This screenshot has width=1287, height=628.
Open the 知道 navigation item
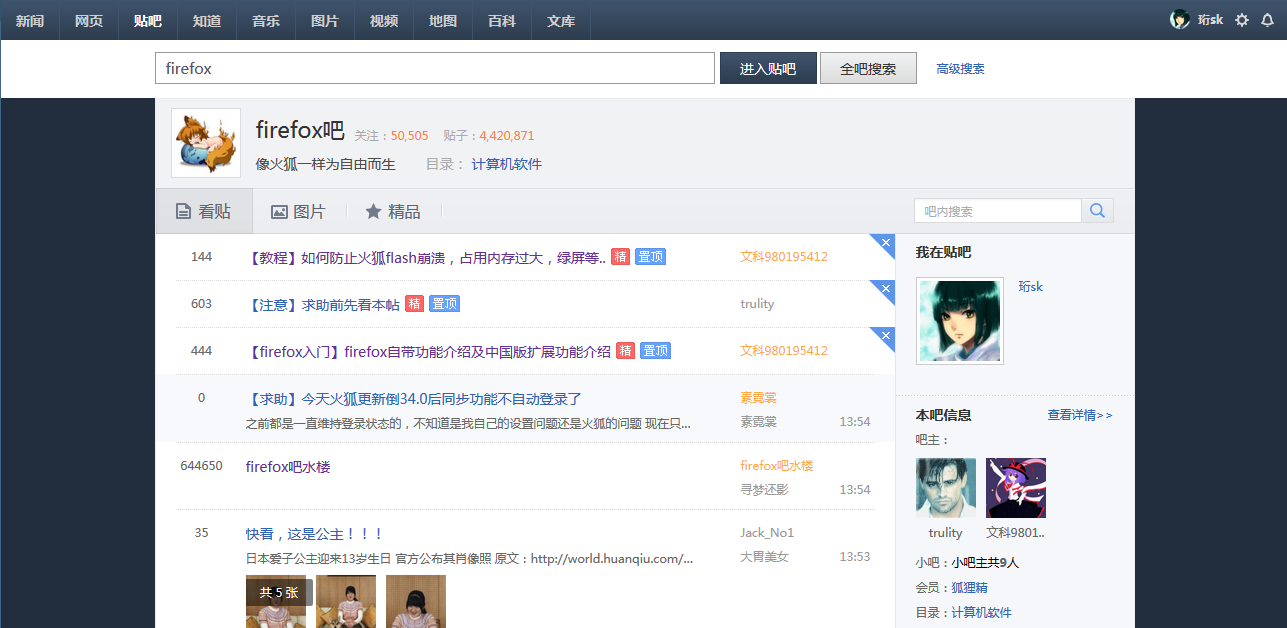pyautogui.click(x=207, y=20)
